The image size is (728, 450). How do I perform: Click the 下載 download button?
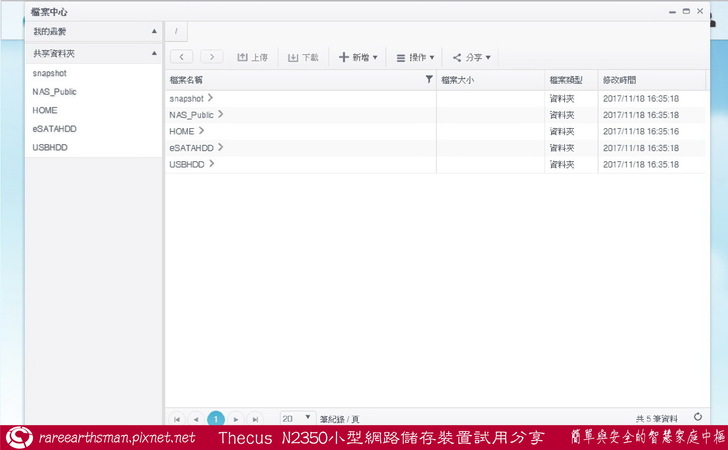pos(303,57)
